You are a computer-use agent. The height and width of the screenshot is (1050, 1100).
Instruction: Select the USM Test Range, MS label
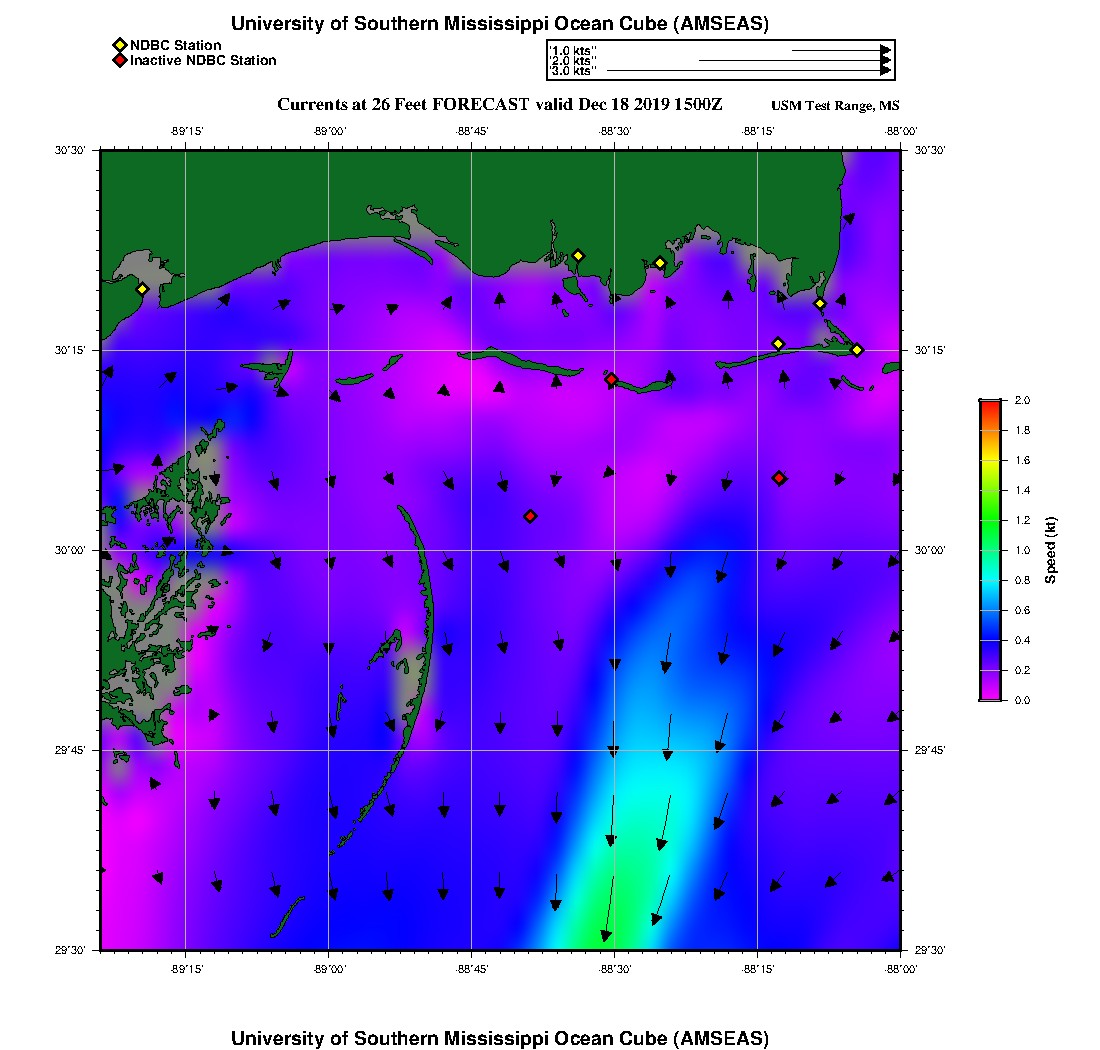click(x=835, y=106)
